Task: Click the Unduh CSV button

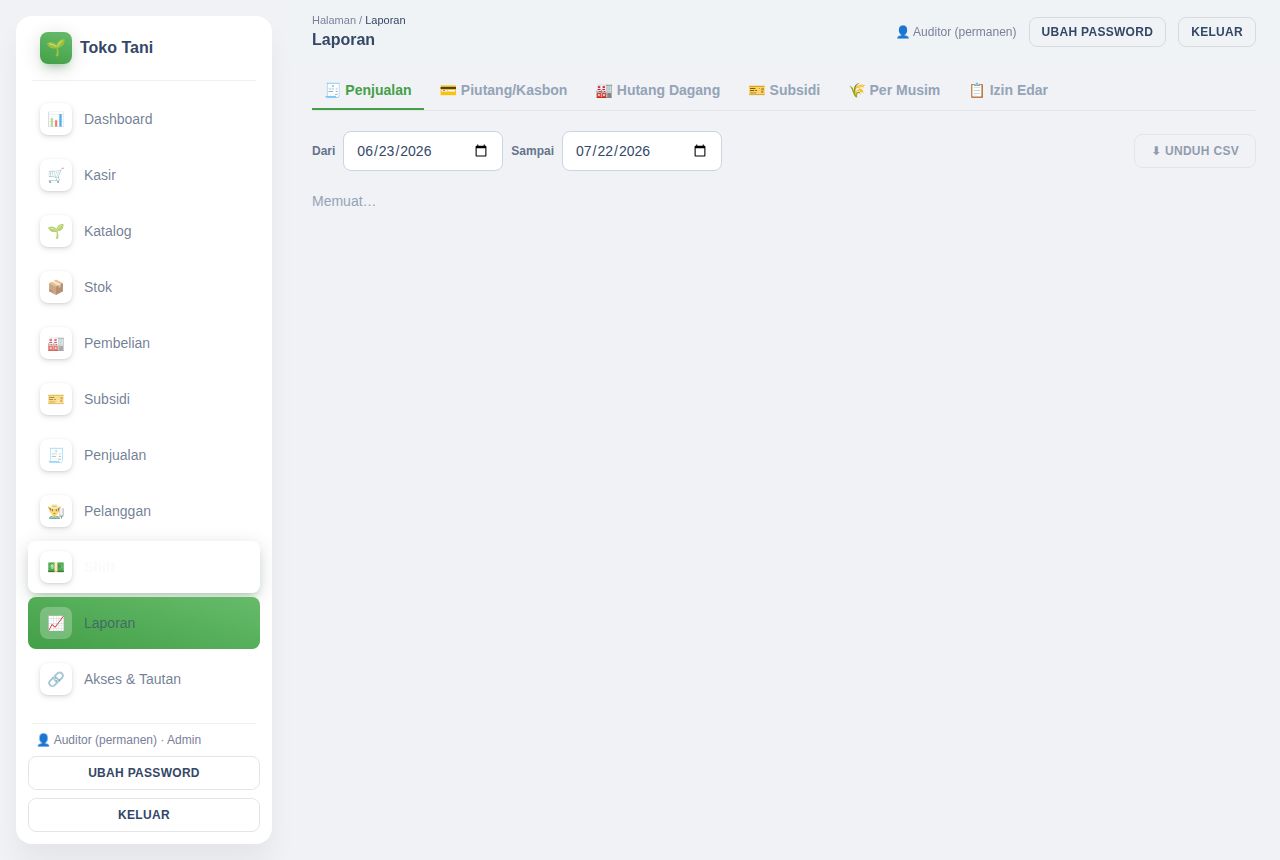Action: 1195,151
